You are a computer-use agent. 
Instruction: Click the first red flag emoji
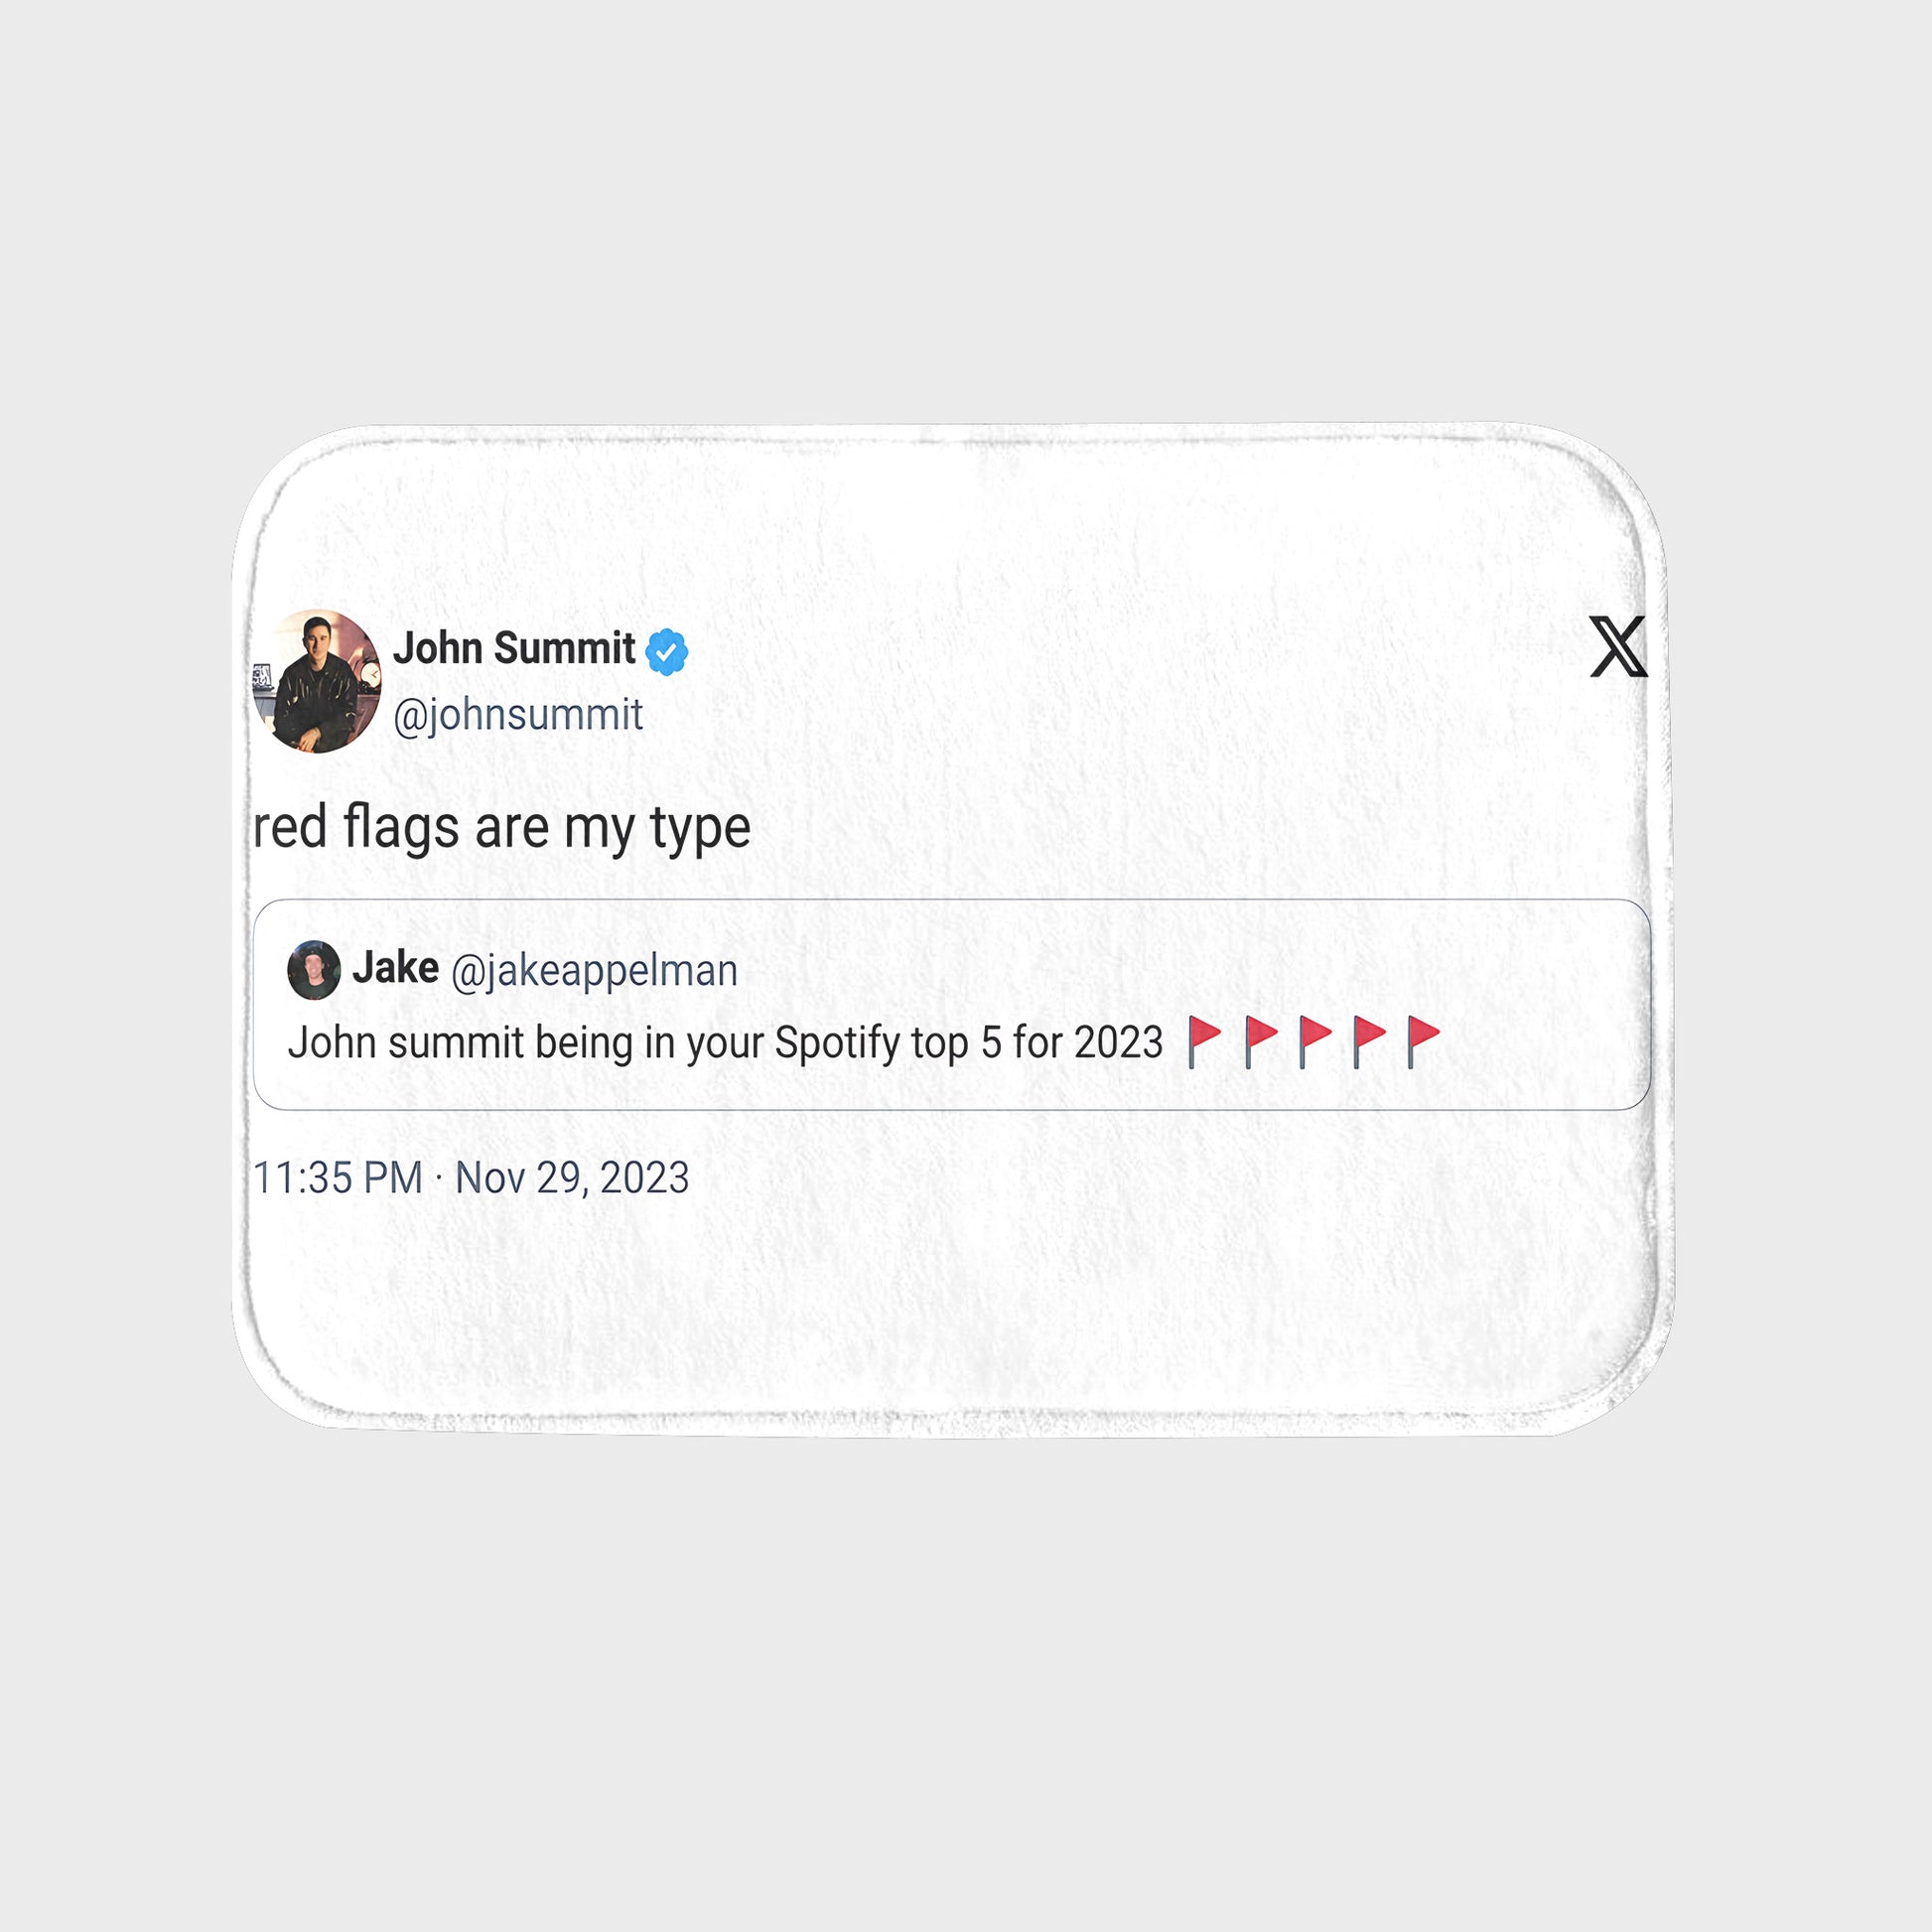coord(1204,1042)
